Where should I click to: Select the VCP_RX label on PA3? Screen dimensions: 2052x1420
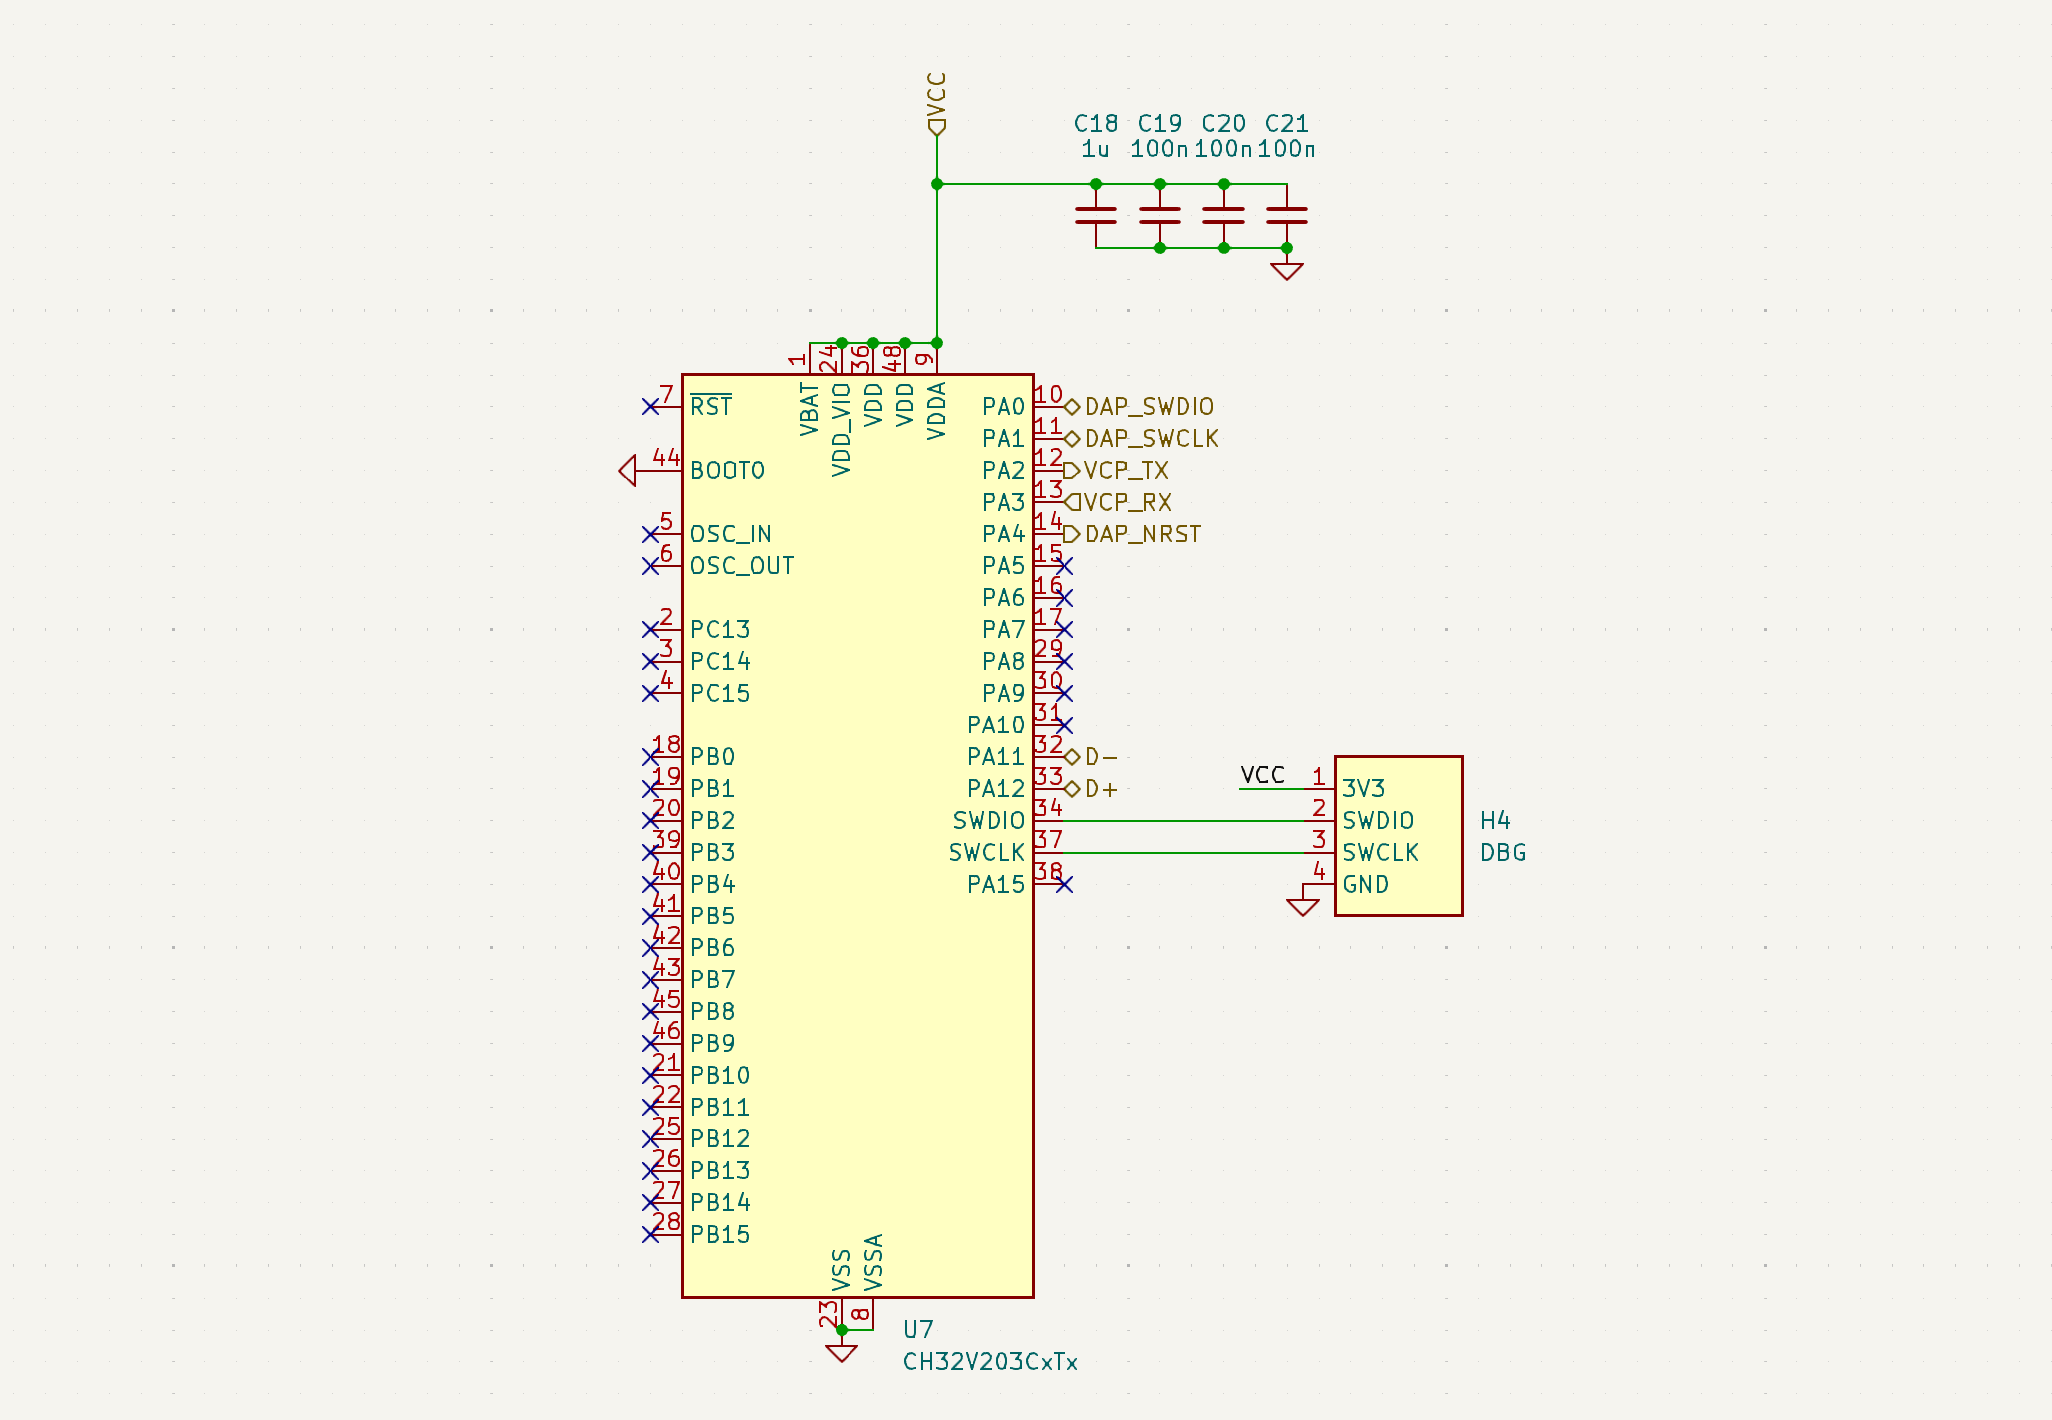[1118, 502]
